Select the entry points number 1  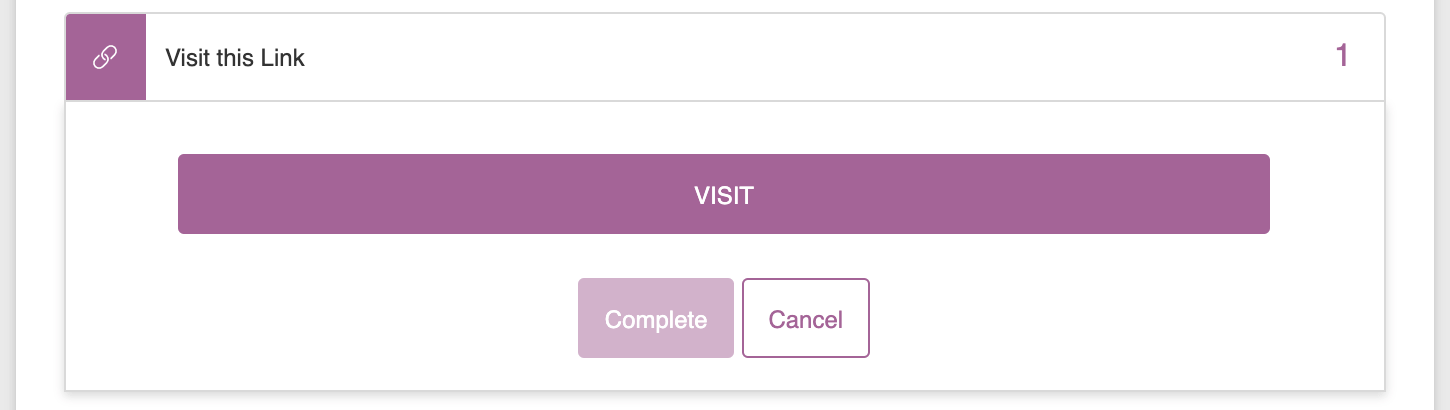pos(1343,56)
